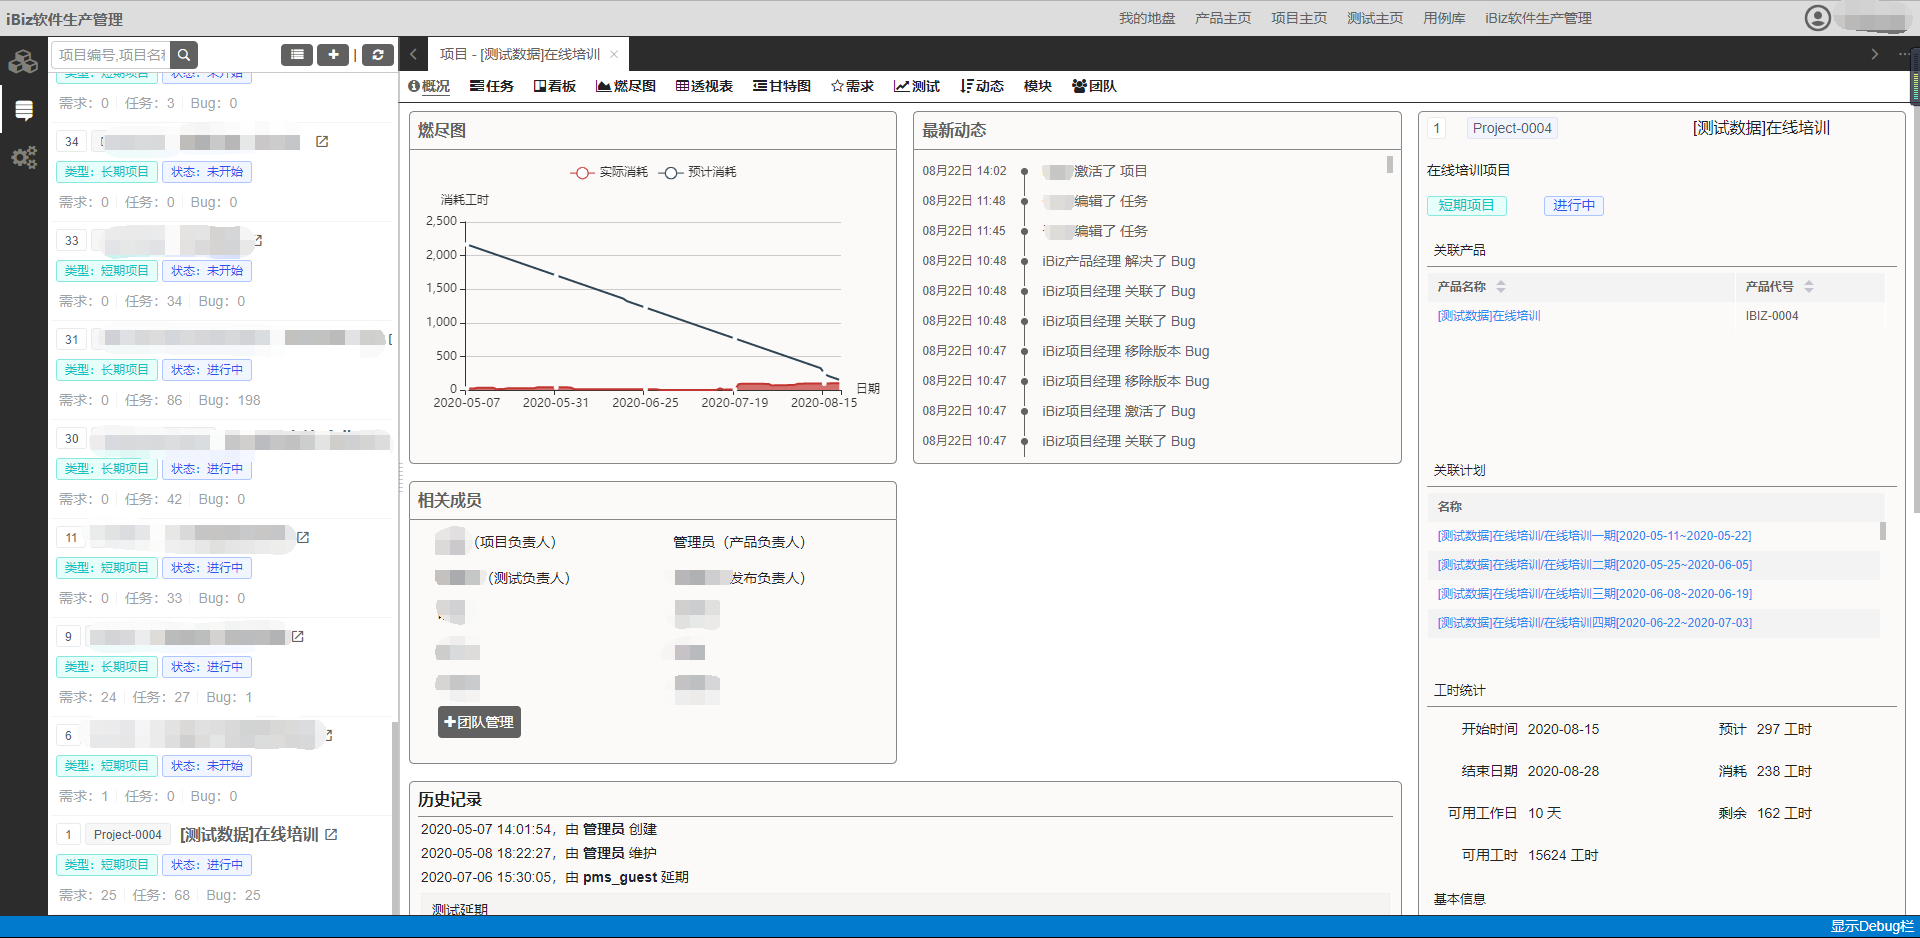The height and width of the screenshot is (938, 1920).
Task: Open the tab overflow menu at far right
Action: click(x=1903, y=54)
